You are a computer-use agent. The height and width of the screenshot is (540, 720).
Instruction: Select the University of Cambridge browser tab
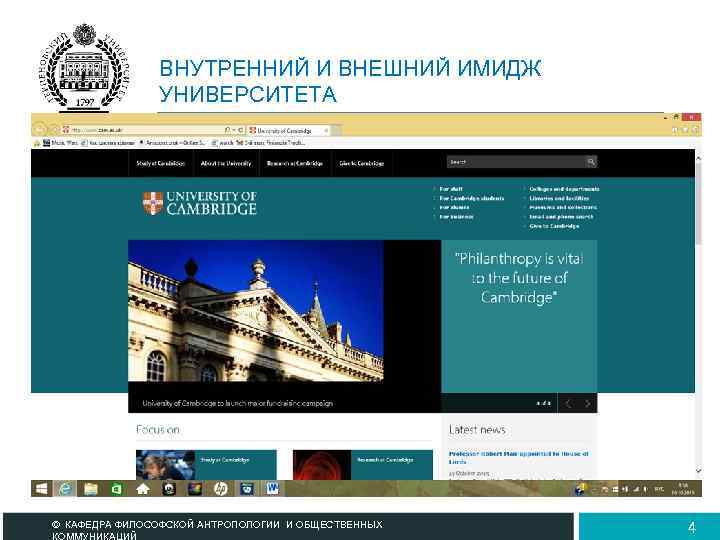(289, 131)
